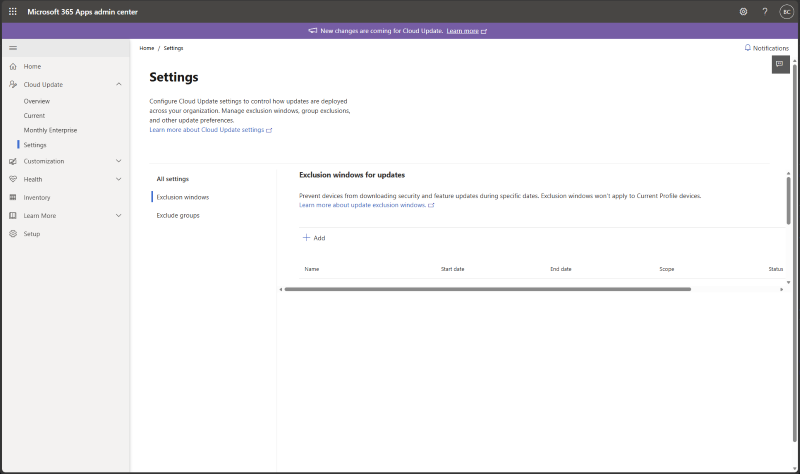Image resolution: width=800 pixels, height=474 pixels.
Task: Open Current under Cloud Update
Action: click(x=34, y=116)
